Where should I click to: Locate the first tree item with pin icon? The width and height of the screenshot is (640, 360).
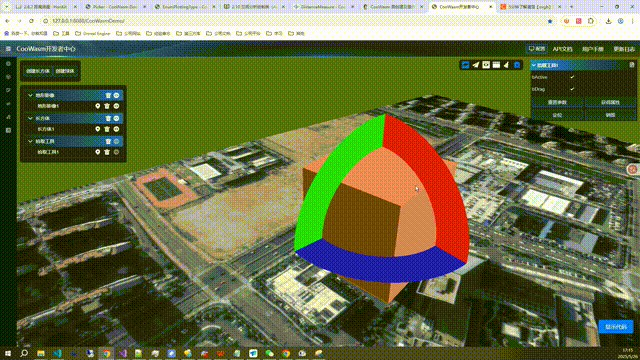98,106
